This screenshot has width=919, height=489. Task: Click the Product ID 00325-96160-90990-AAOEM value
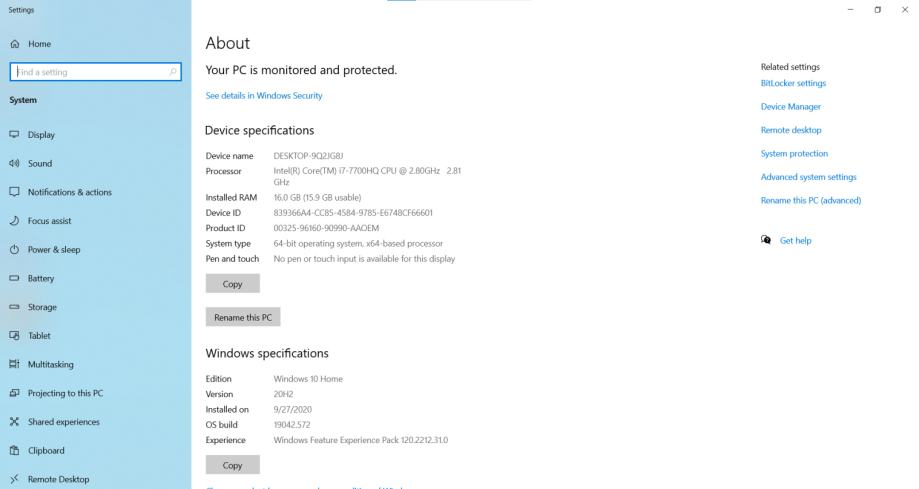(x=326, y=228)
